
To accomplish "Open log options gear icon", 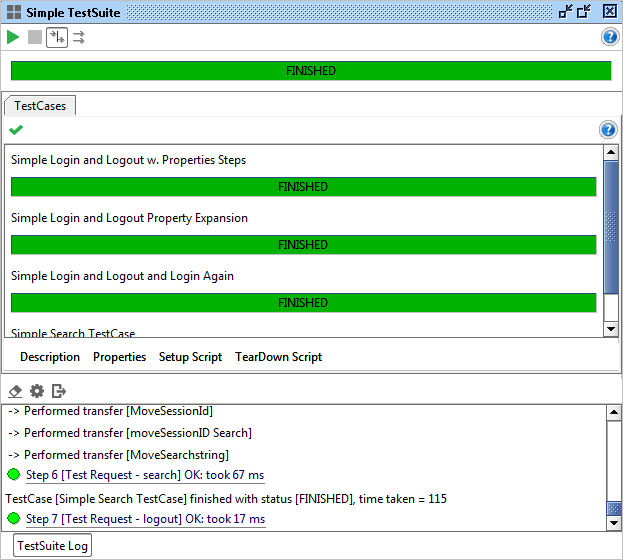I will coord(37,391).
